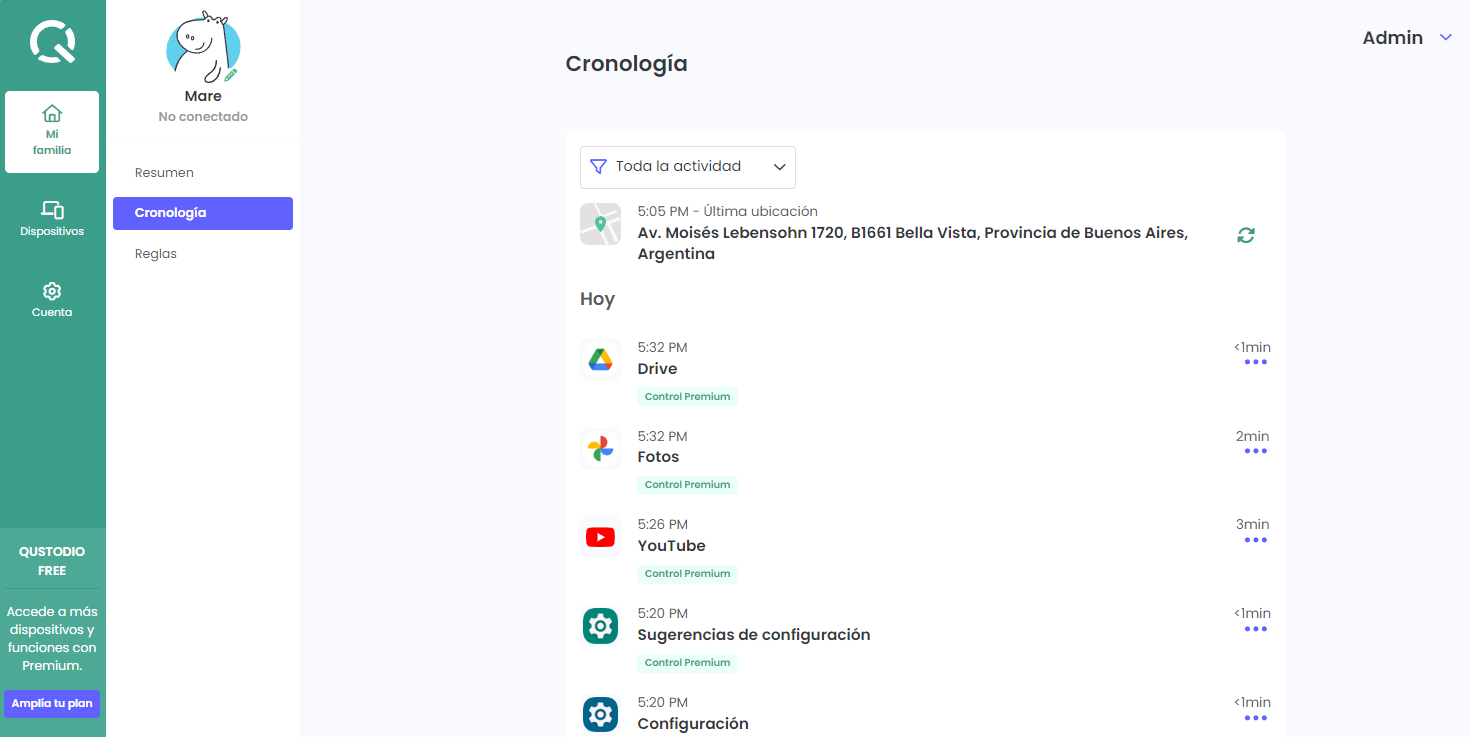Click the Google Drive app icon
The height and width of the screenshot is (737, 1471).
coord(600,360)
